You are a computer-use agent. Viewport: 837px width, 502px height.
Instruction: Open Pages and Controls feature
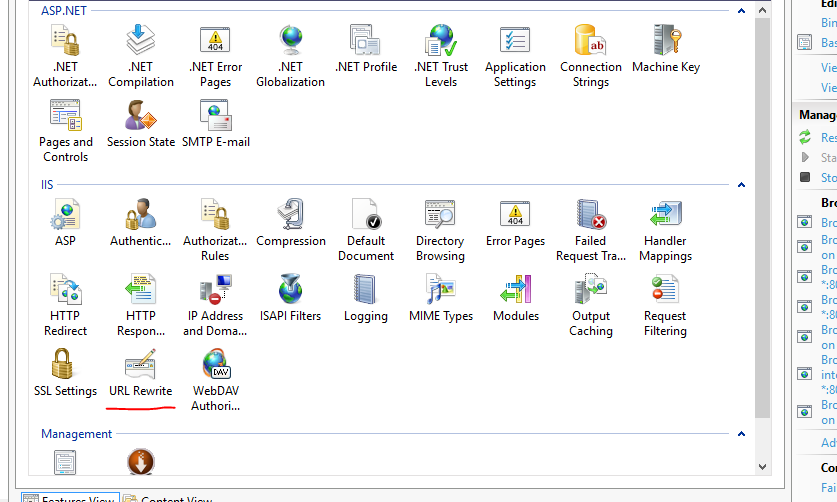[65, 131]
